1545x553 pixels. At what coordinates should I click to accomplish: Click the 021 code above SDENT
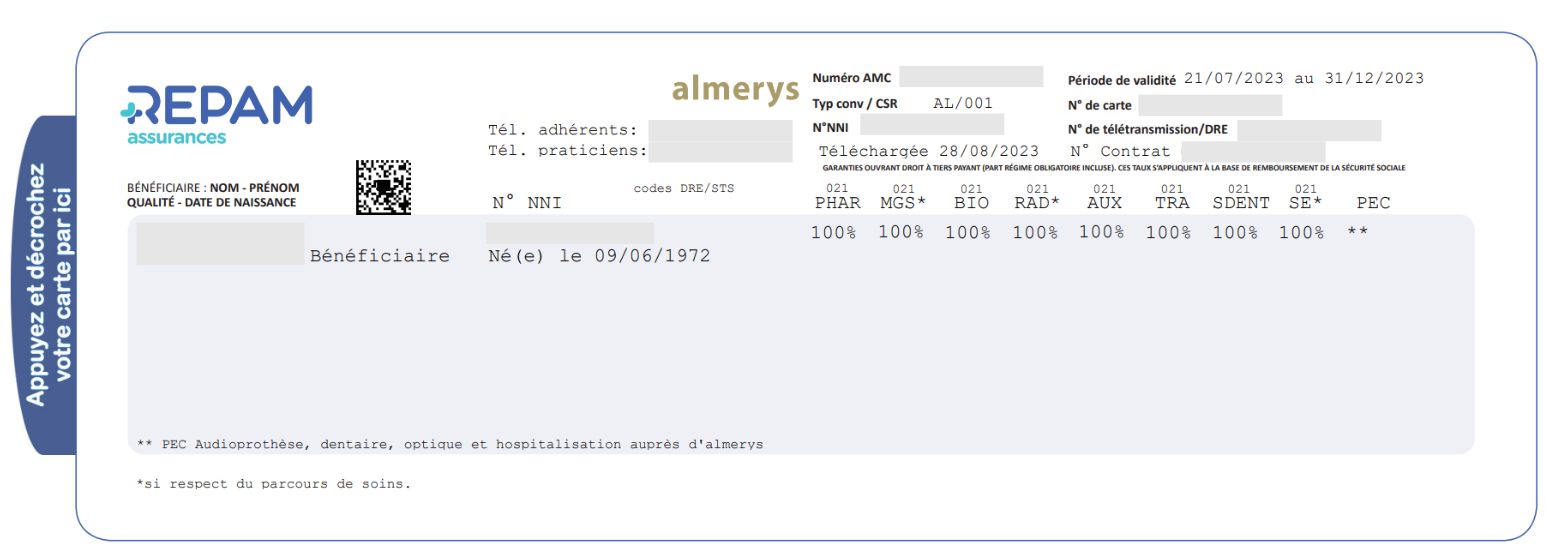point(1239,189)
